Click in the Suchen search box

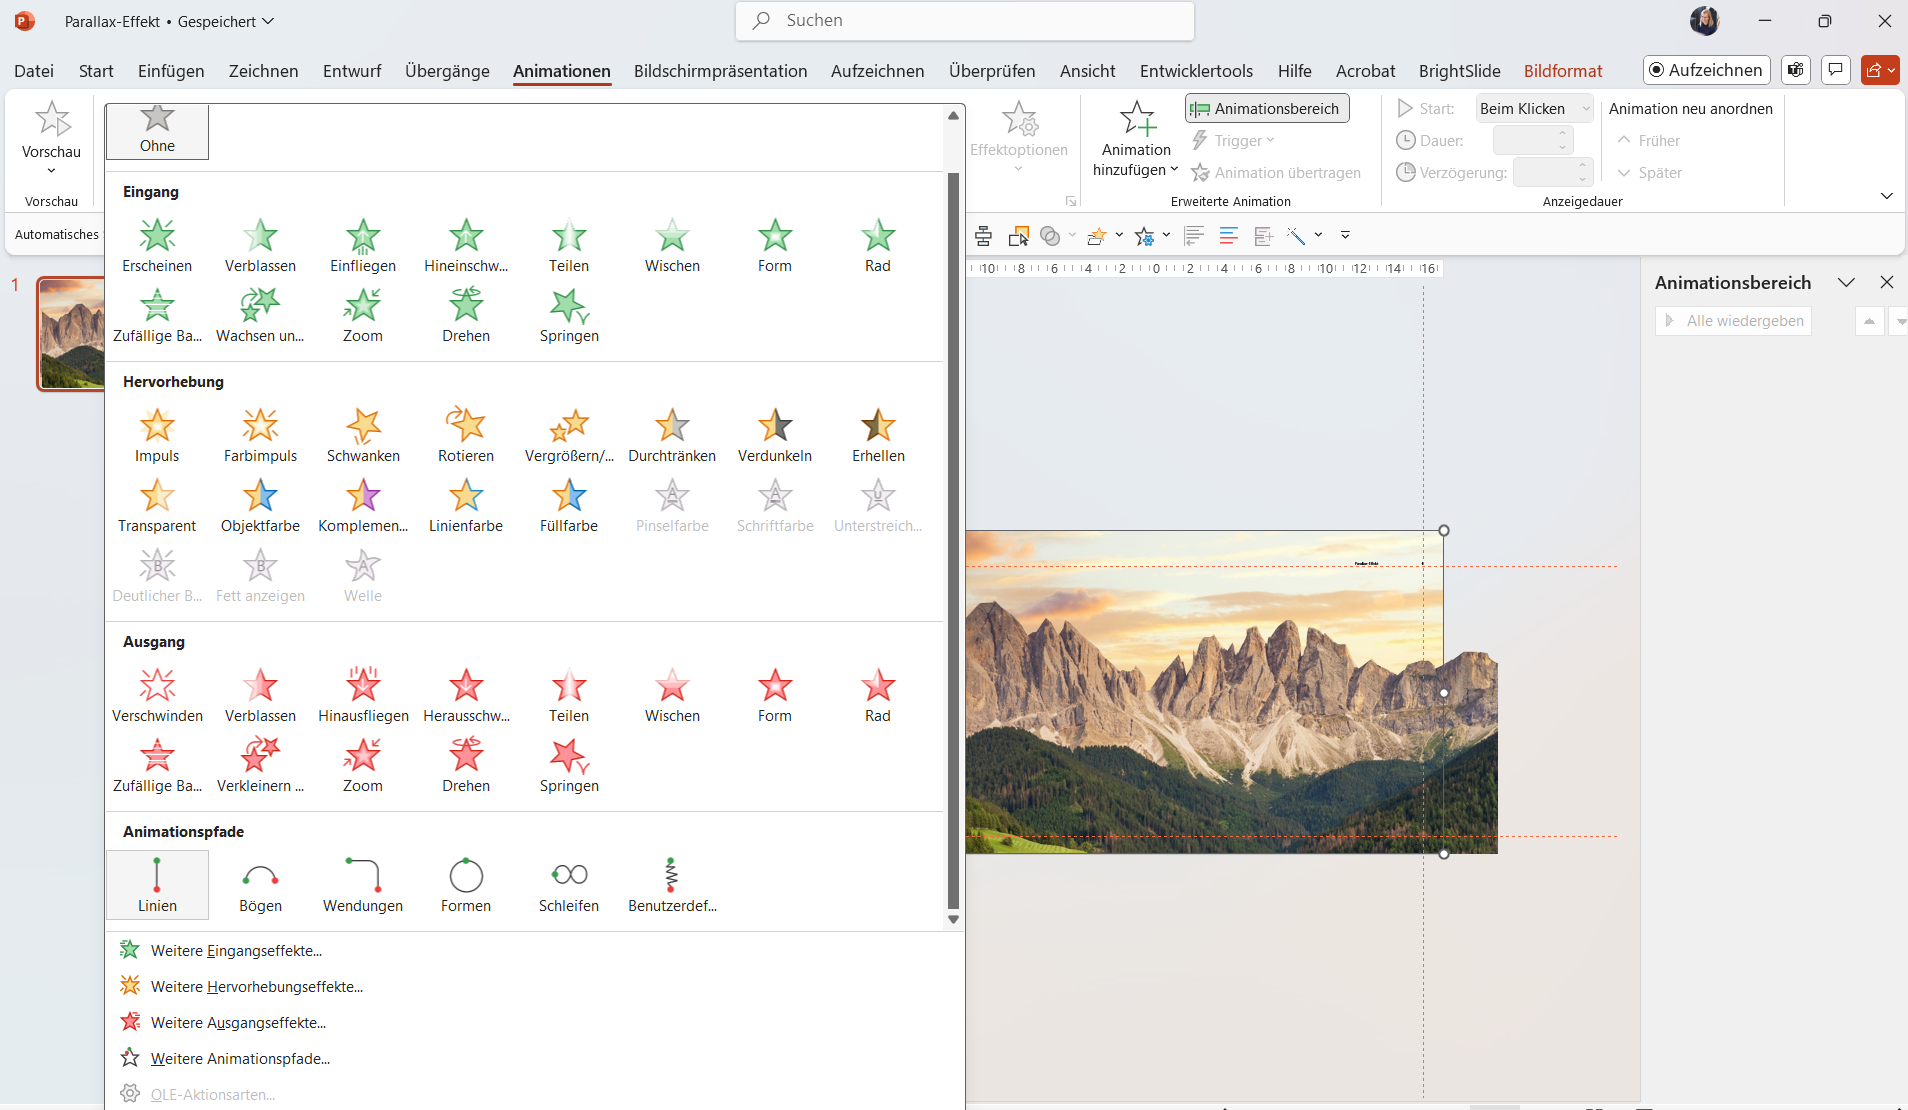pyautogui.click(x=964, y=20)
